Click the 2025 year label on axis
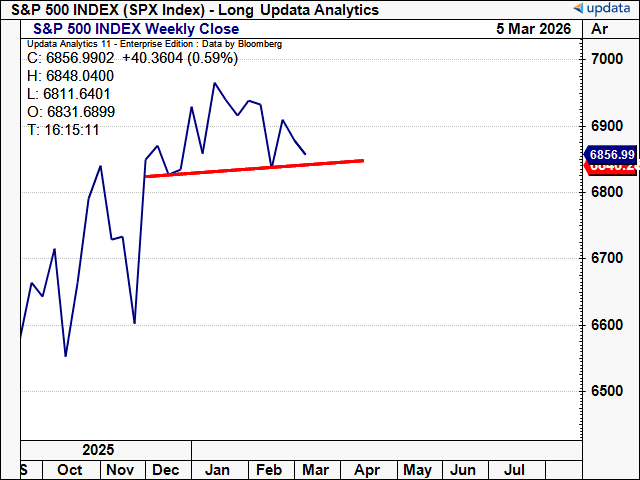 (98, 450)
